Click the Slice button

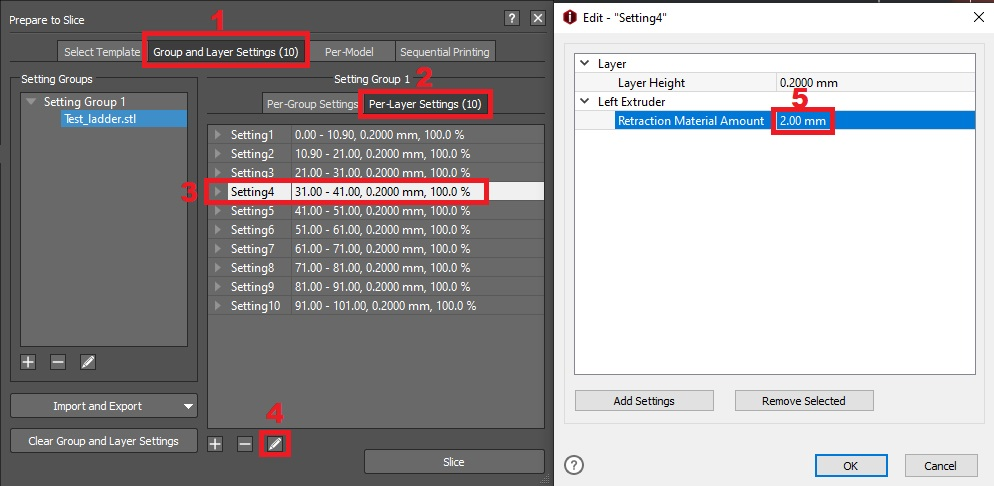pyautogui.click(x=454, y=462)
